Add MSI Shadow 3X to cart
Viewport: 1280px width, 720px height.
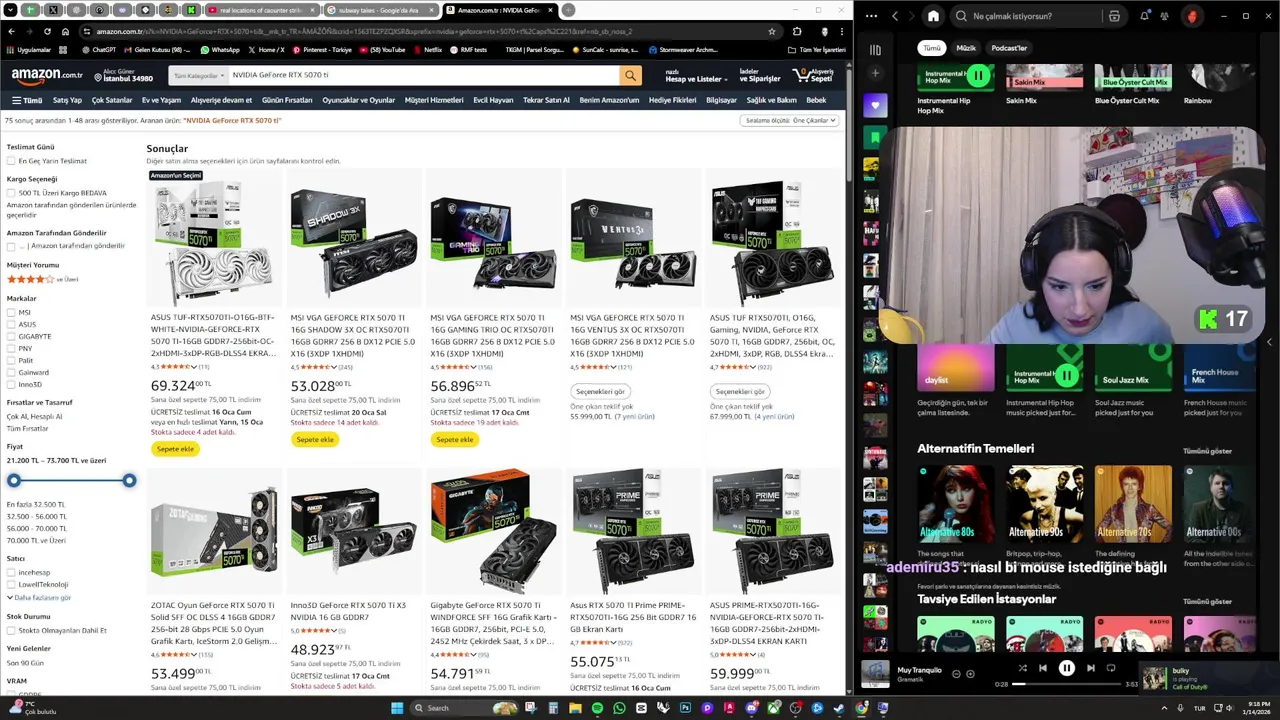tap(315, 439)
